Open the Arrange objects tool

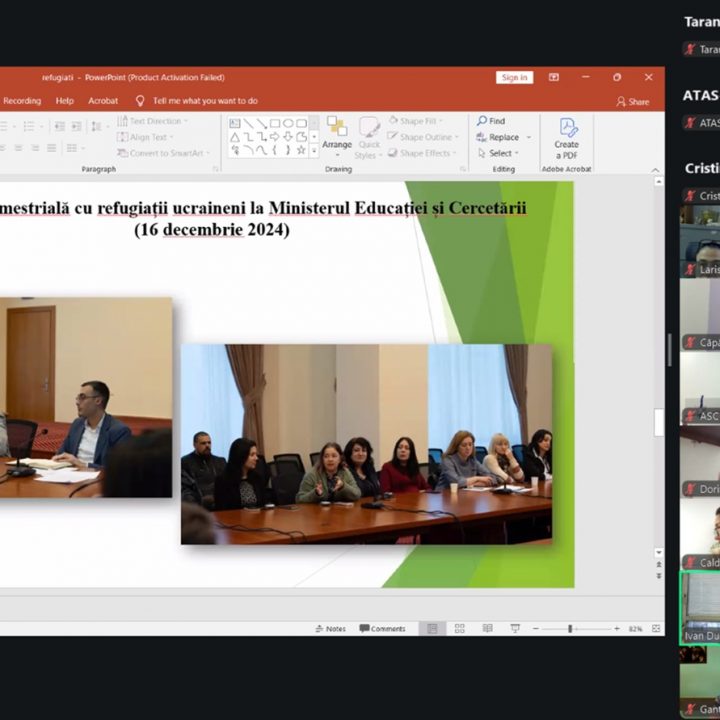click(337, 136)
